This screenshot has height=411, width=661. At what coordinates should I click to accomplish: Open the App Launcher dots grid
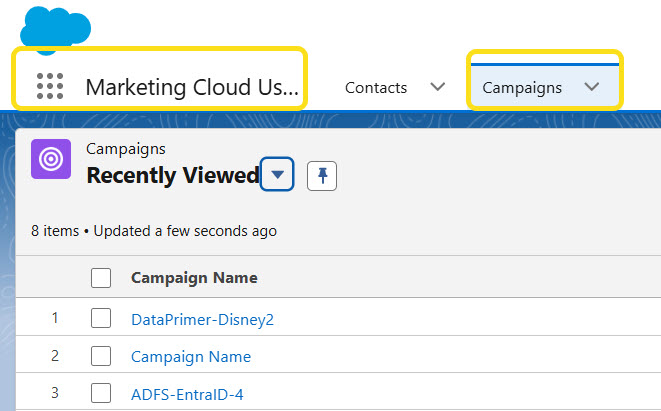50,86
